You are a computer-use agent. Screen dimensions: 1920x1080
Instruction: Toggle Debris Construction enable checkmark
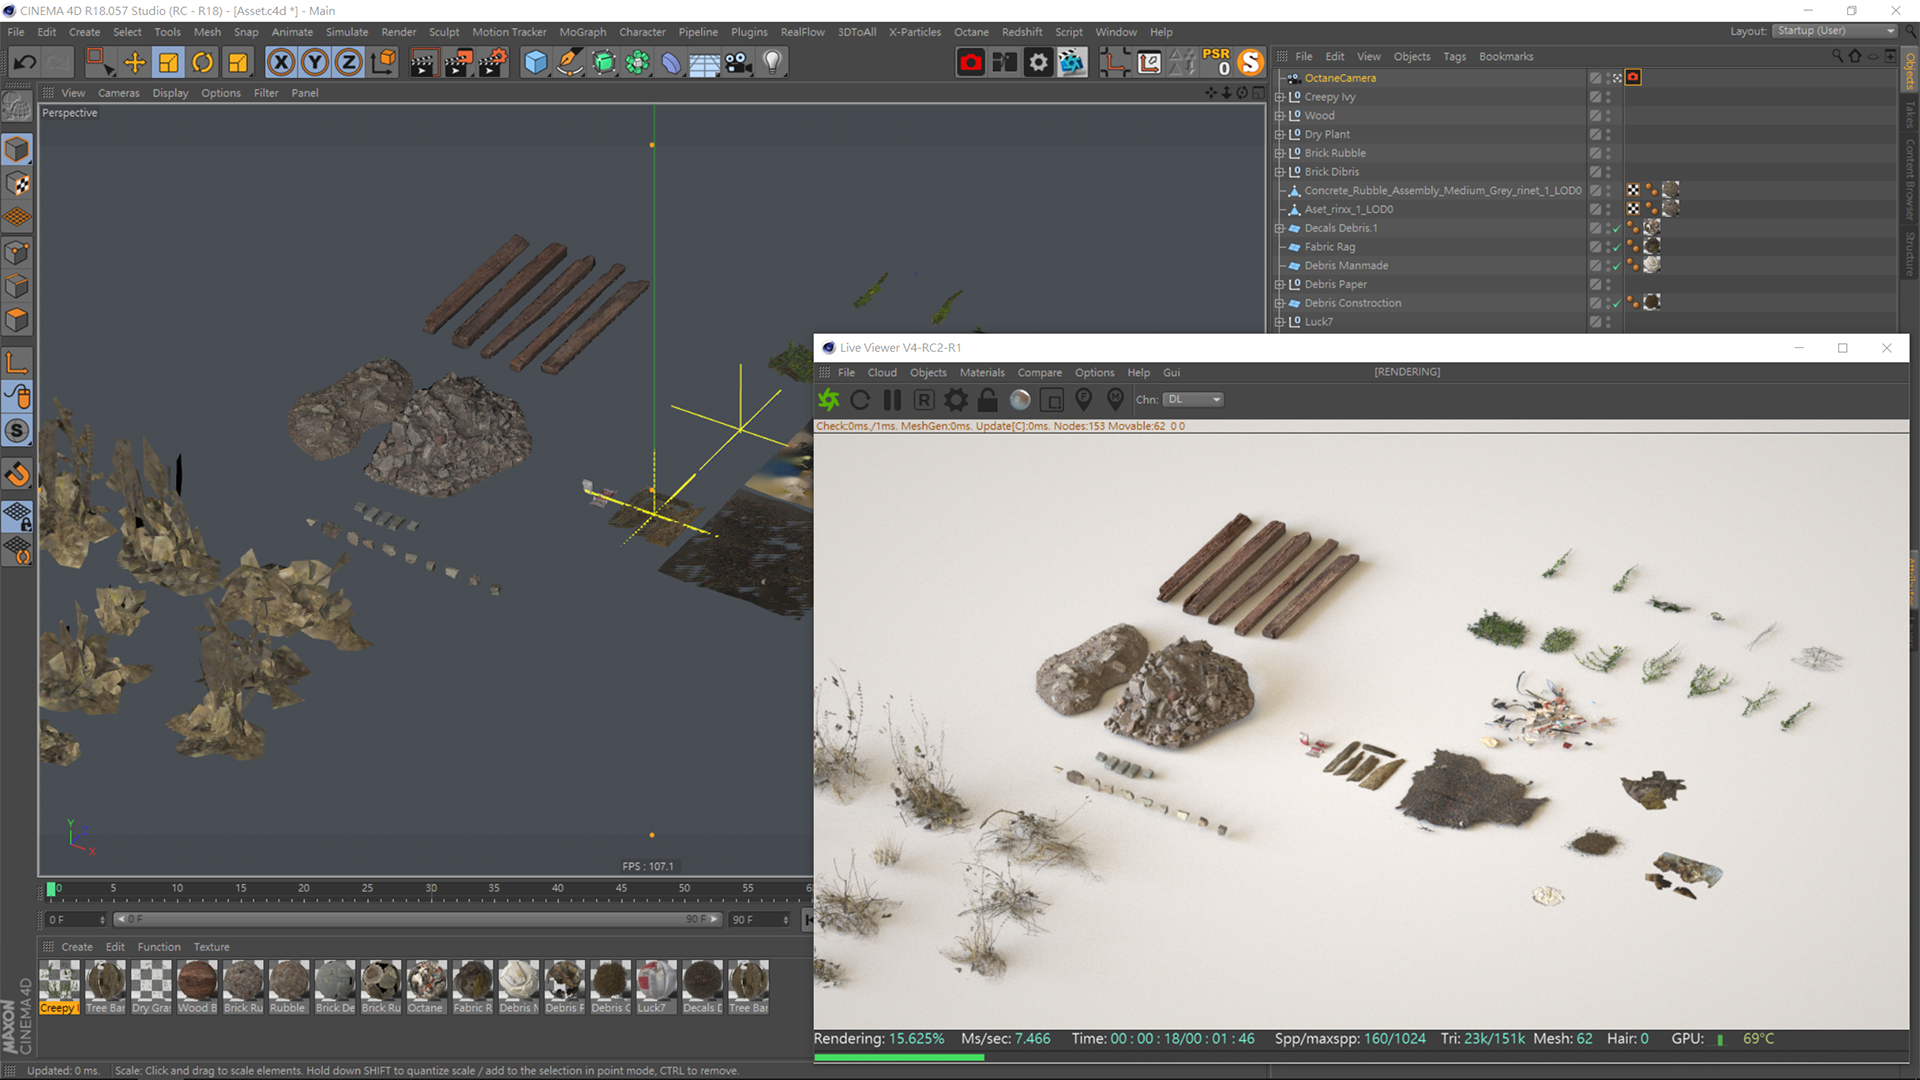tap(1617, 303)
